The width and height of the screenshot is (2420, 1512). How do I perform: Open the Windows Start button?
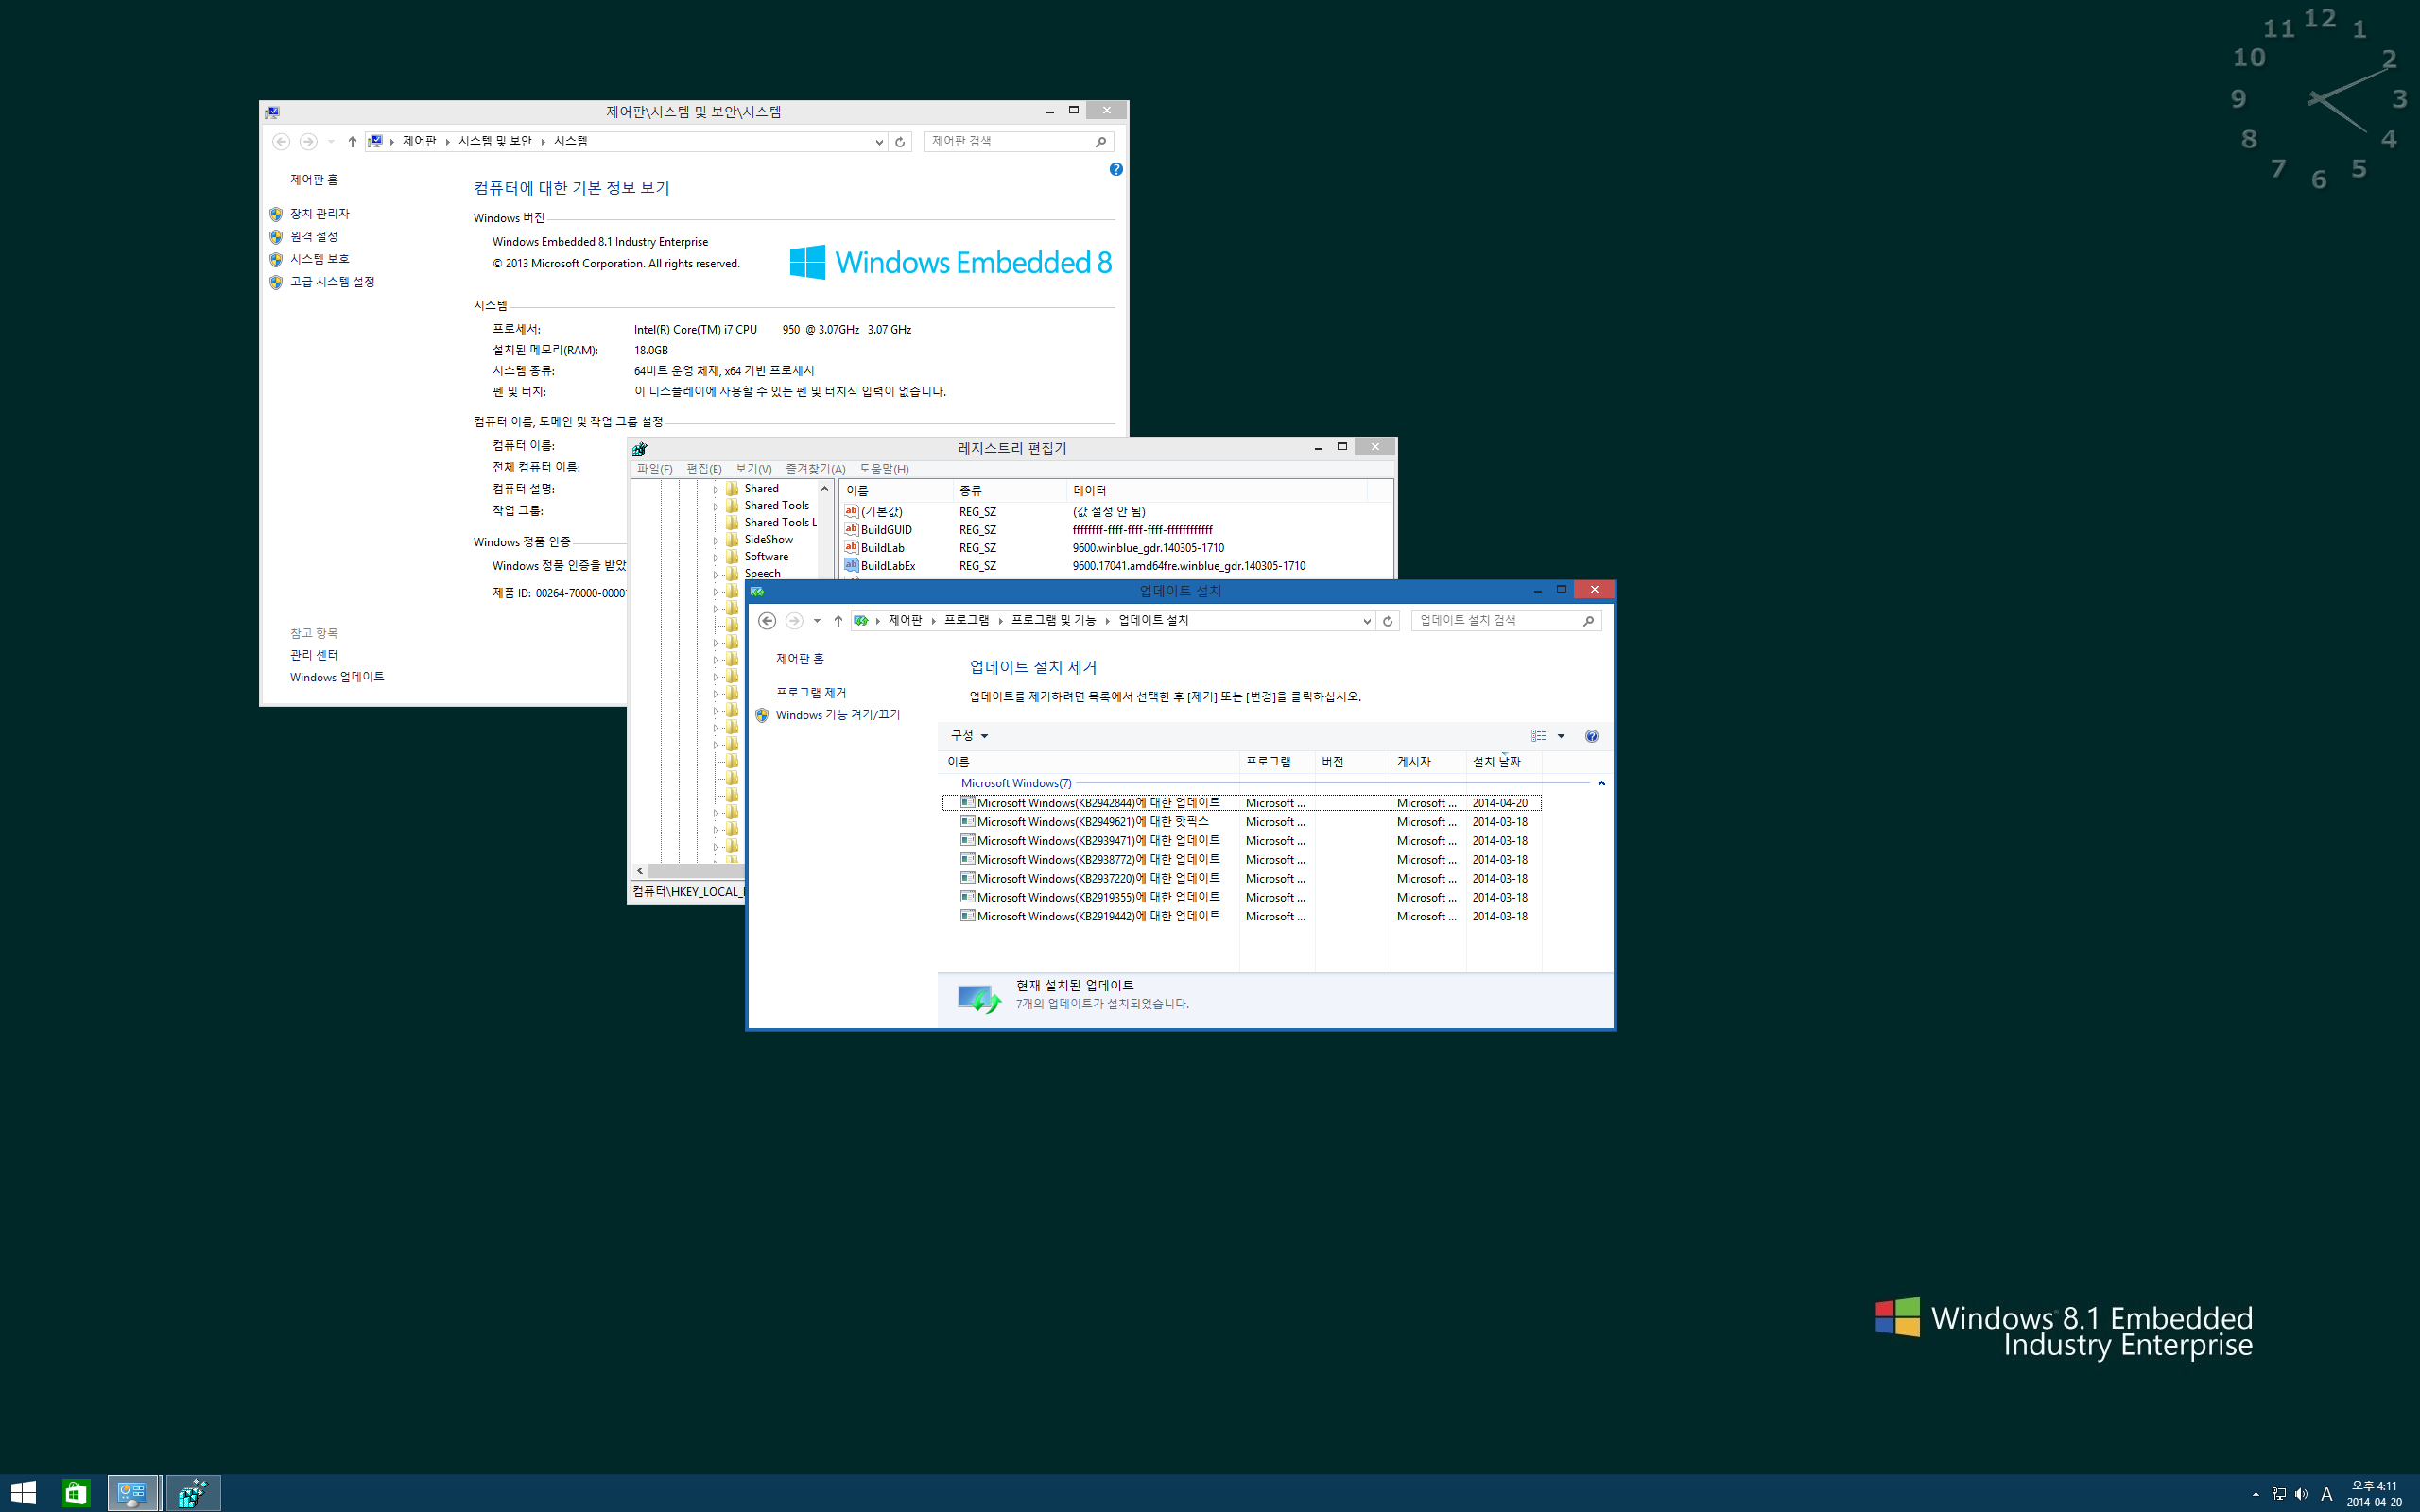tap(23, 1493)
